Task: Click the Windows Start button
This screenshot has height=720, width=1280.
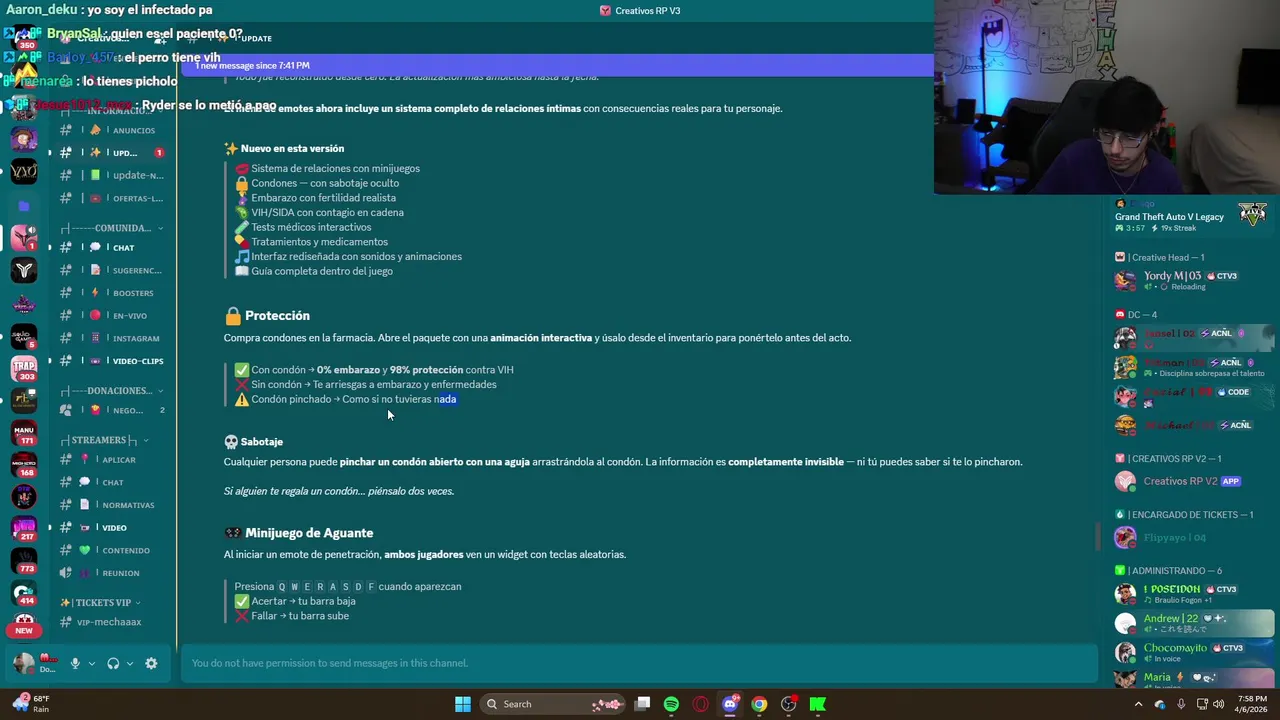Action: pos(463,704)
